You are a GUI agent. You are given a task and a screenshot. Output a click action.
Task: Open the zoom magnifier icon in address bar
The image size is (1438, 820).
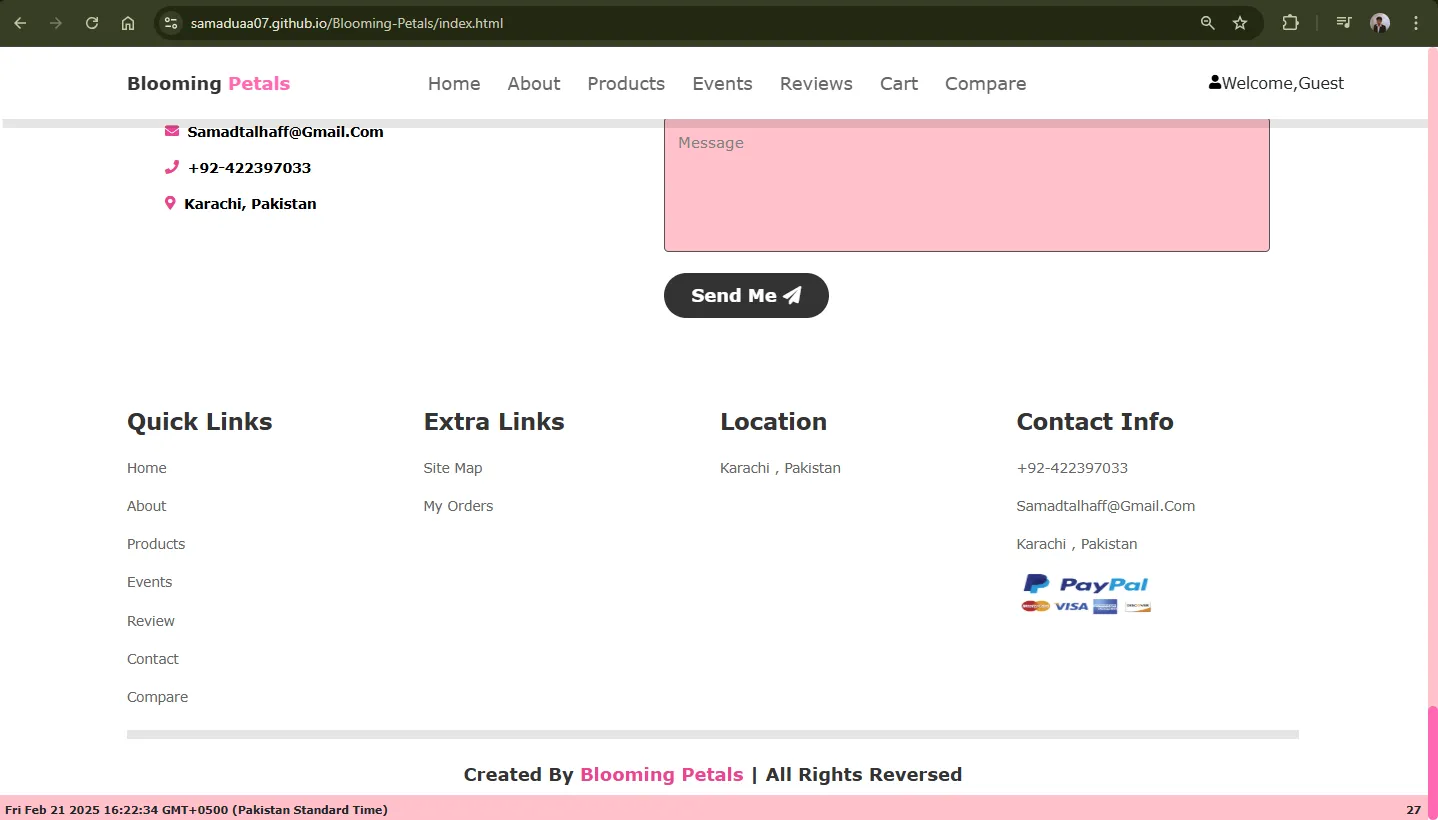pyautogui.click(x=1208, y=23)
